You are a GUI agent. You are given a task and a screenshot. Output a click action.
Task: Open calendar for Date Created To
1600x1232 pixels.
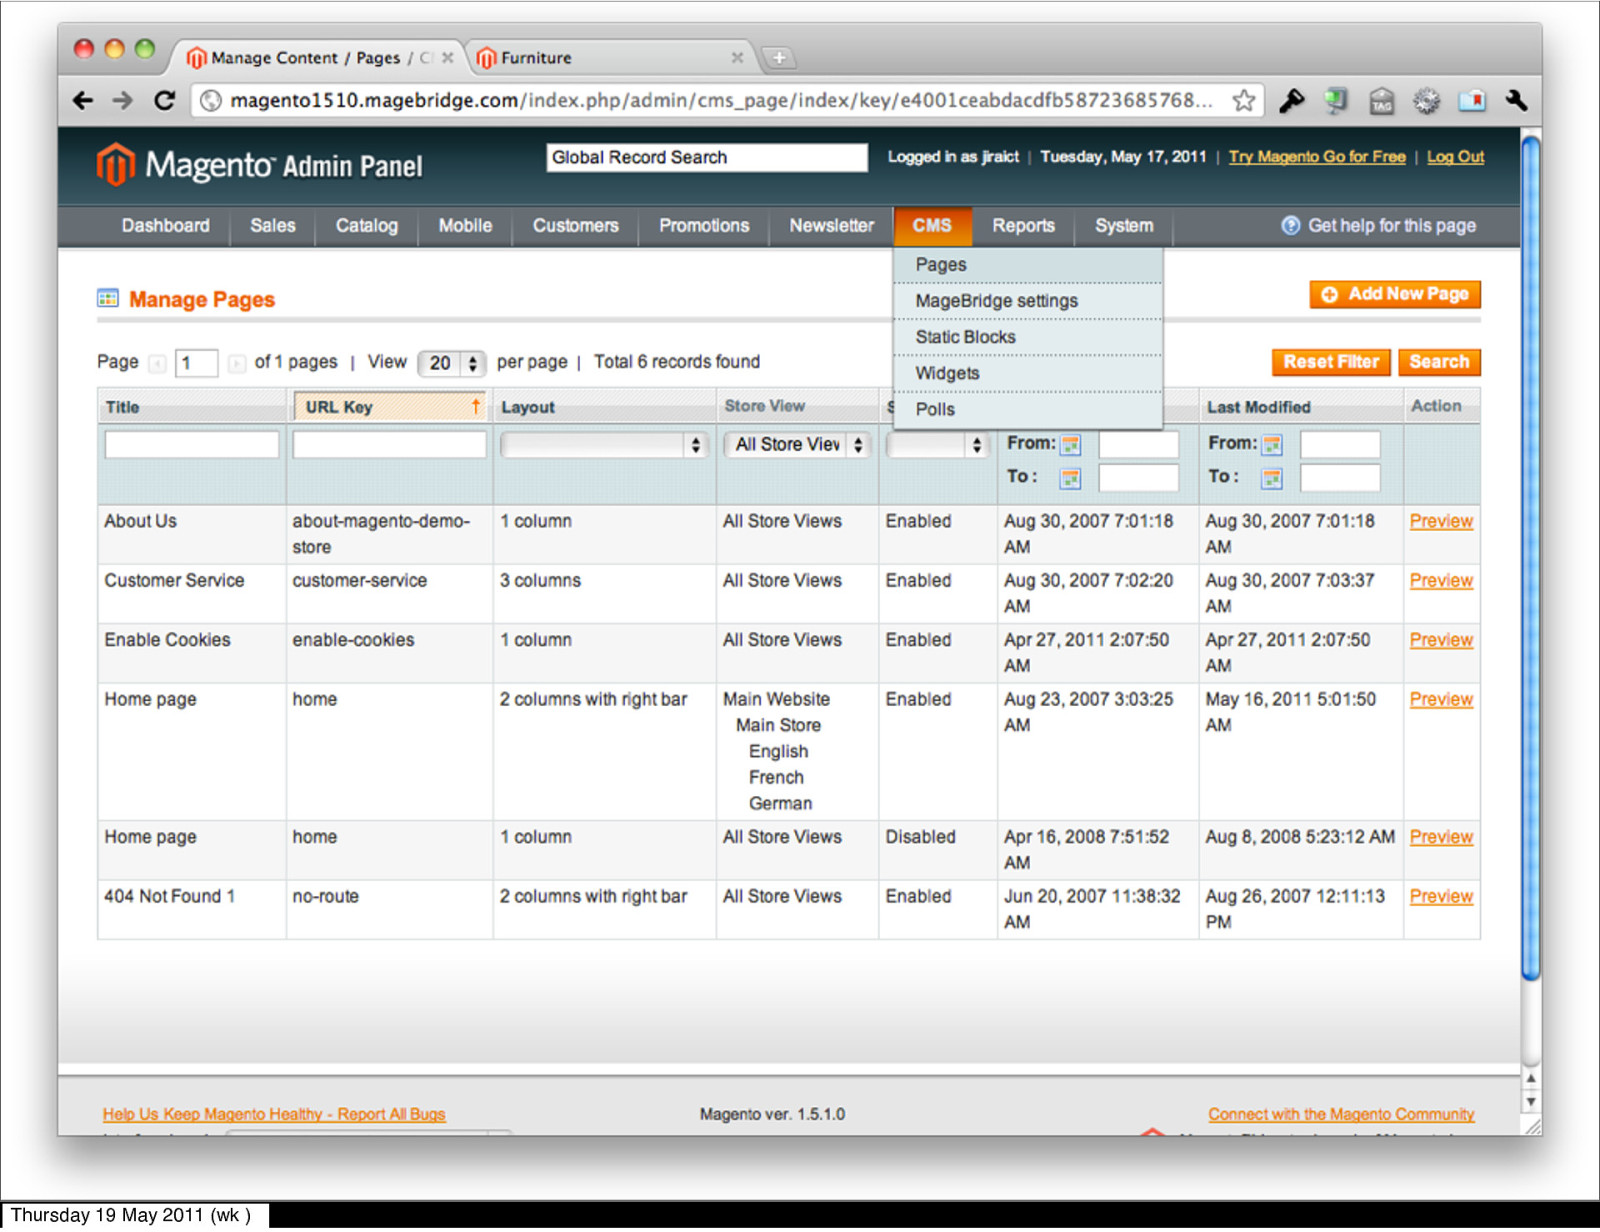1071,478
